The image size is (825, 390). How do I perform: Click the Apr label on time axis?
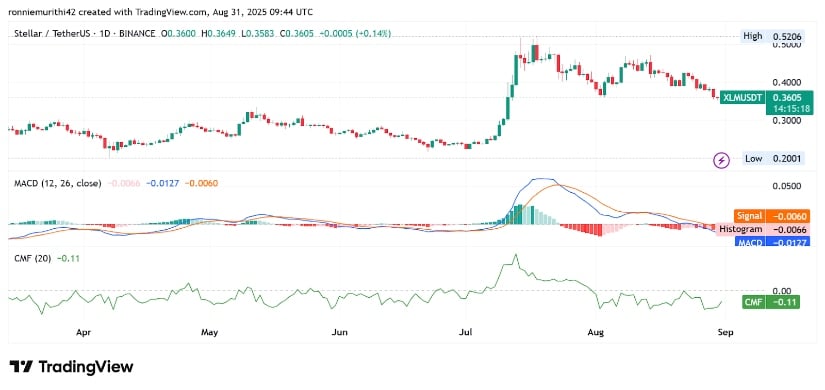coord(82,333)
